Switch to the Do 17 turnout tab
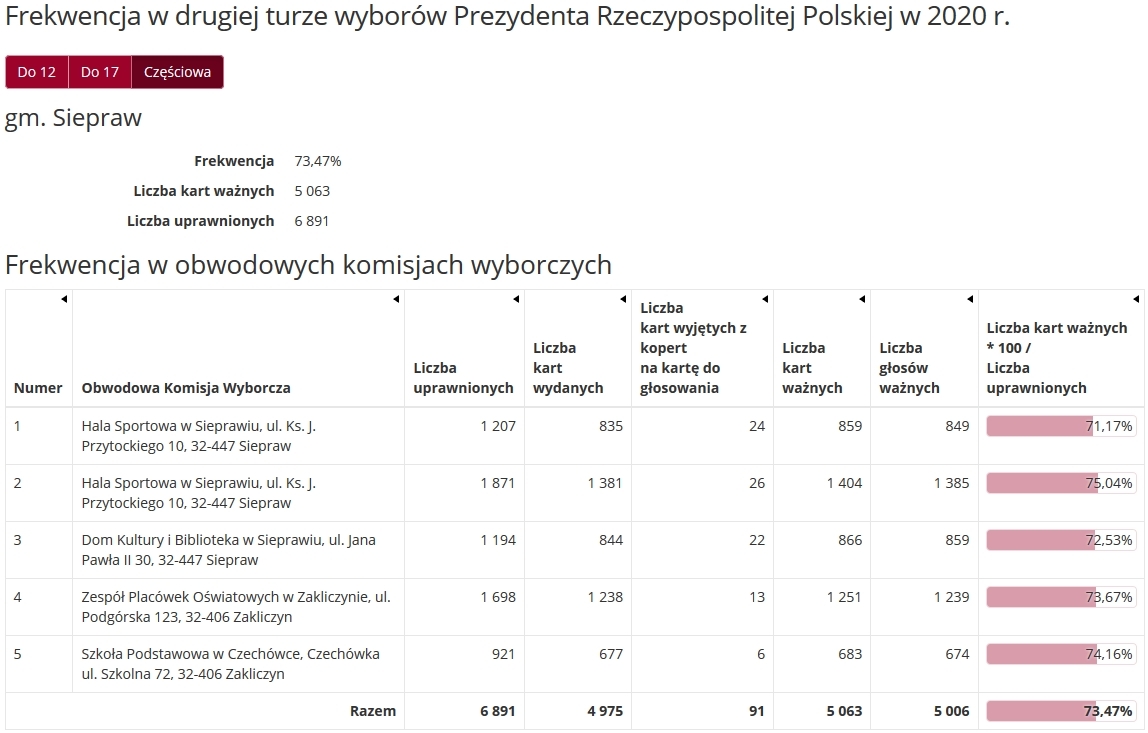This screenshot has width=1148, height=733. click(100, 72)
